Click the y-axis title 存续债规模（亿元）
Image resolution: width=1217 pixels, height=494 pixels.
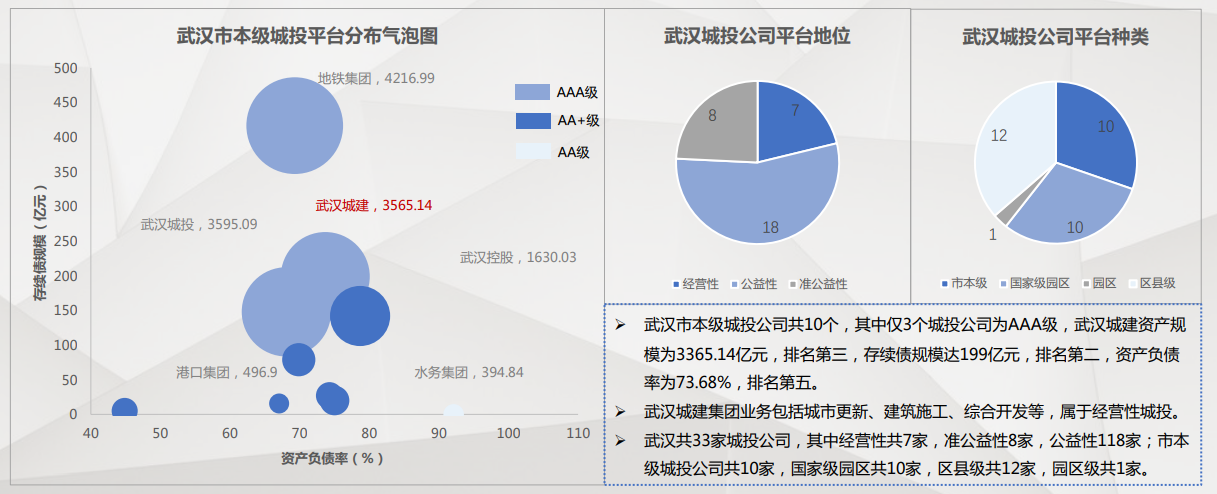point(39,243)
